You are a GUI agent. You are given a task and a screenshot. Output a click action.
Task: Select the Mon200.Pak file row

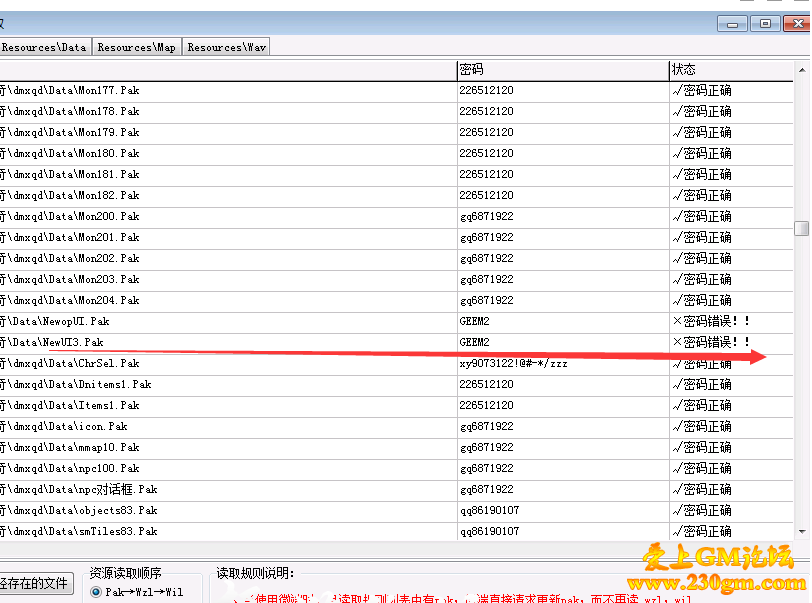(396, 217)
